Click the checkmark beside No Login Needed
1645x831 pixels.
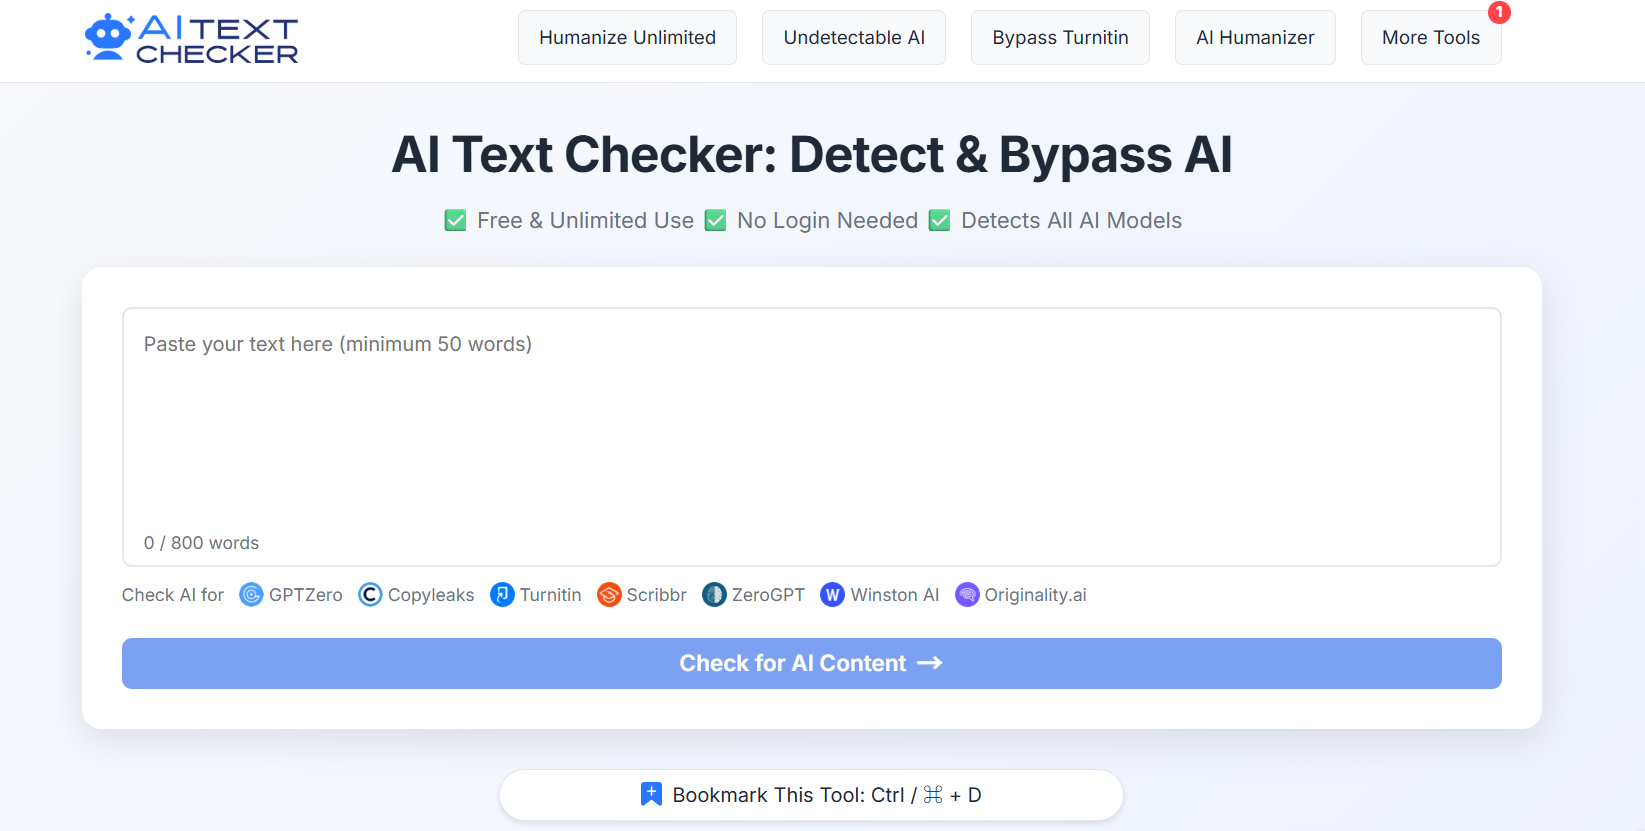(x=715, y=220)
